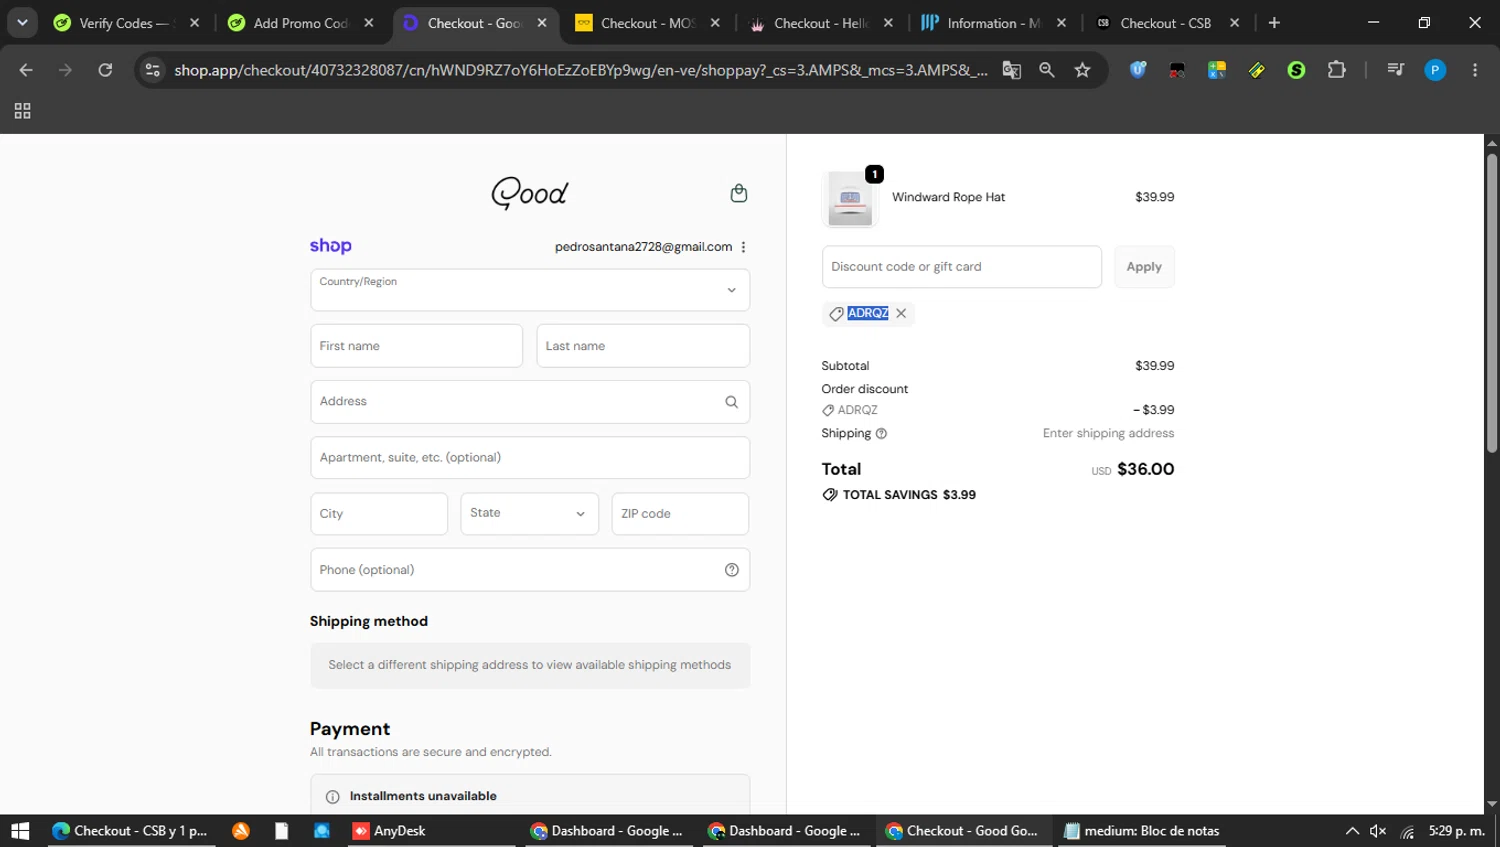Screen dimensions: 1500x847
Task: Click the green S extension icon
Action: [1296, 70]
